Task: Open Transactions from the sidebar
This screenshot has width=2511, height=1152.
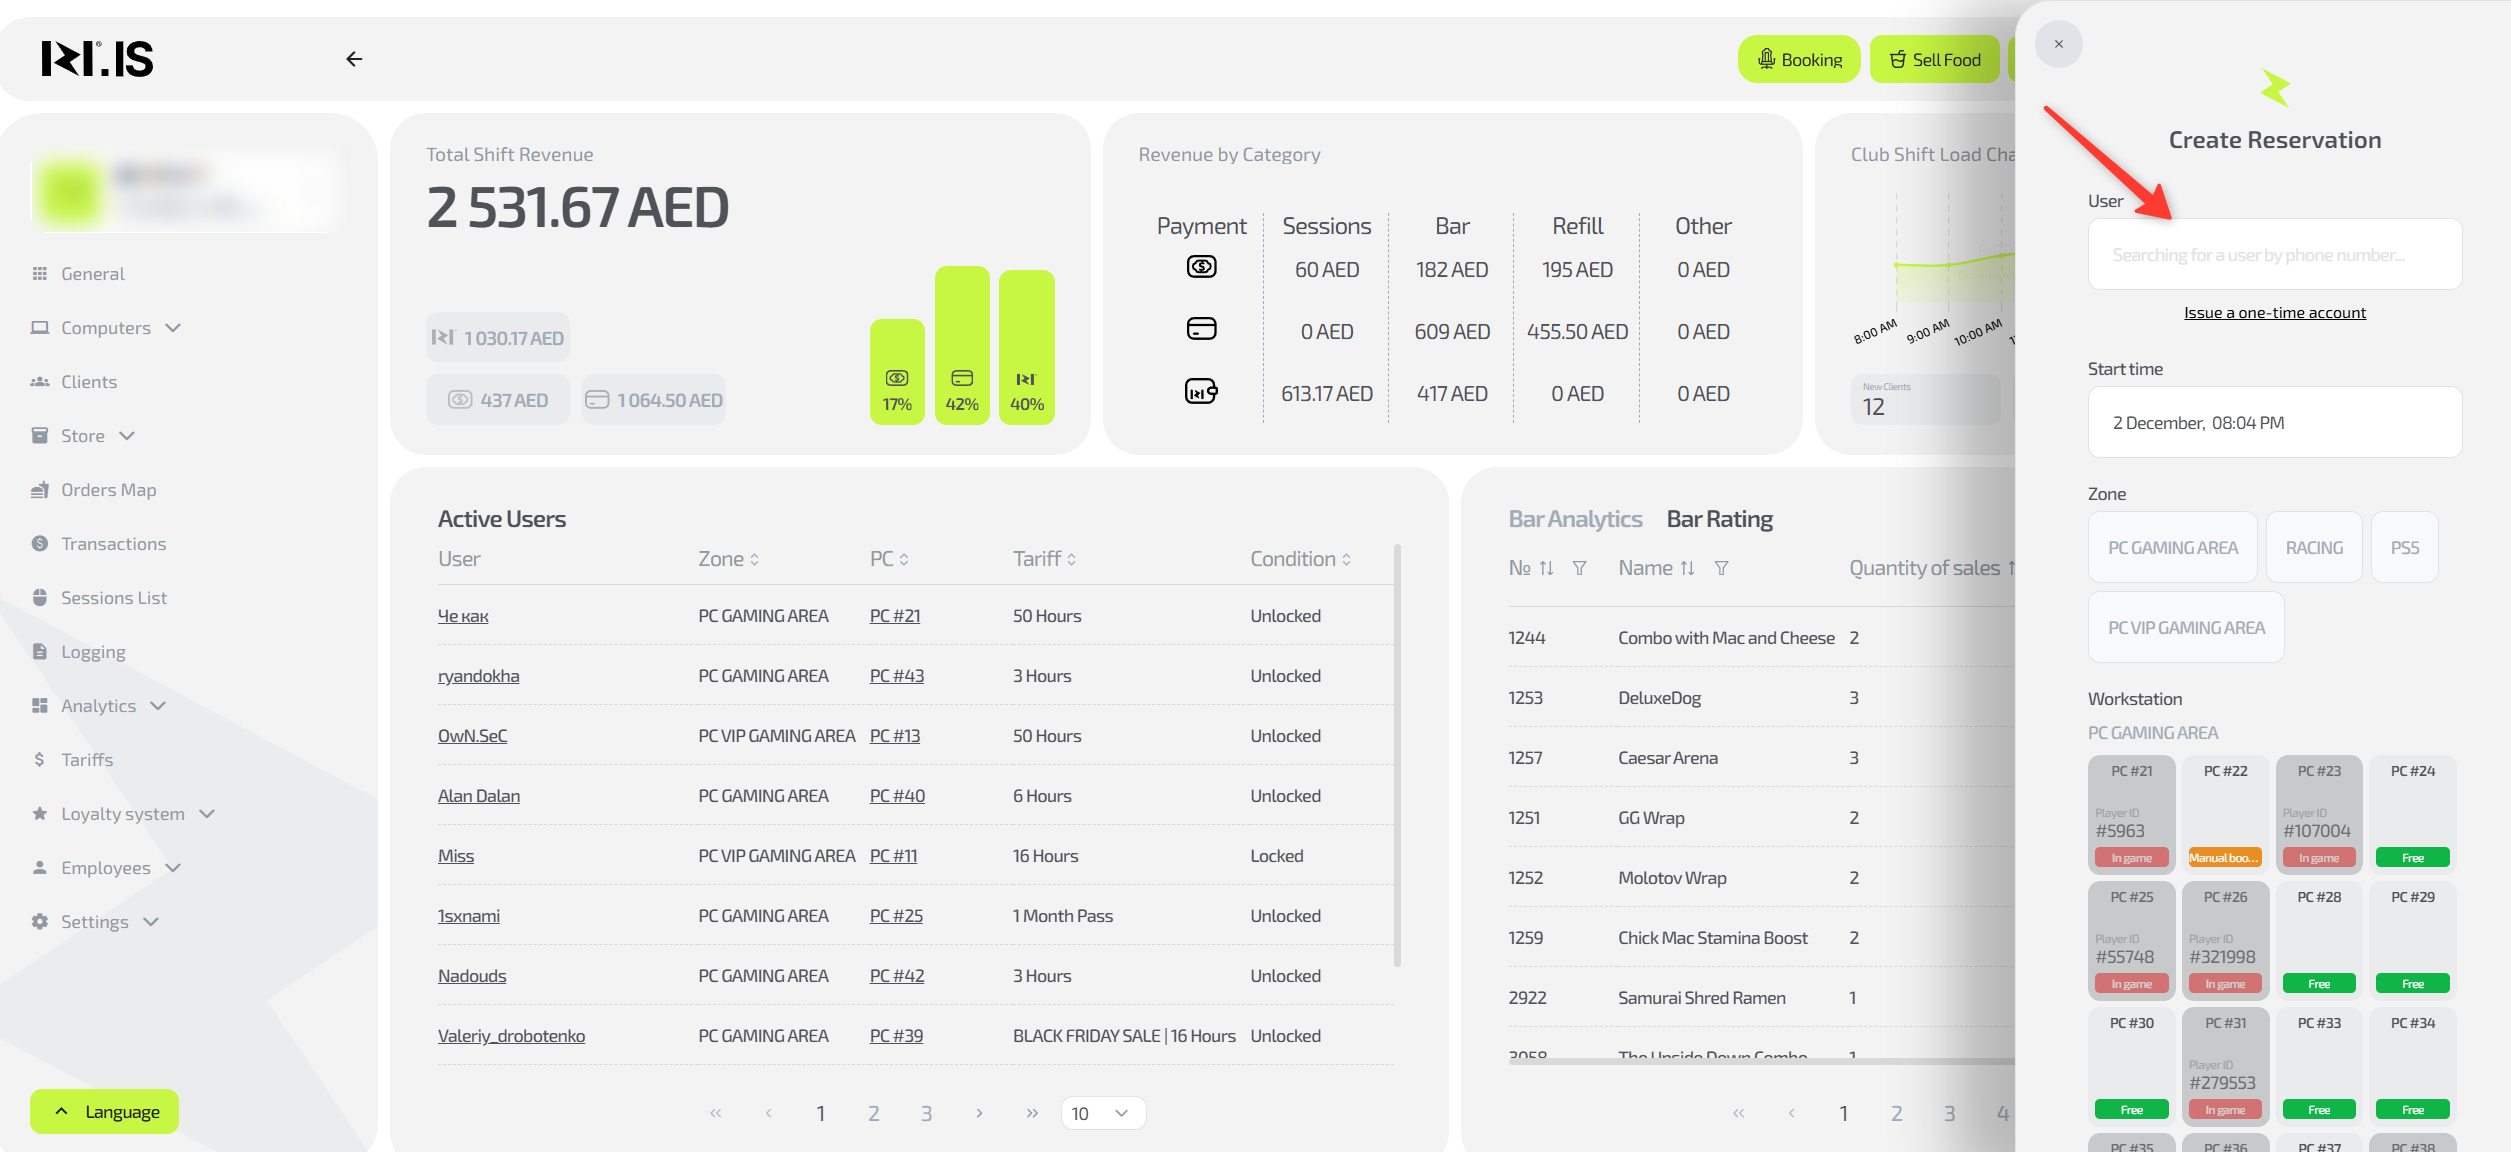Action: coord(113,544)
